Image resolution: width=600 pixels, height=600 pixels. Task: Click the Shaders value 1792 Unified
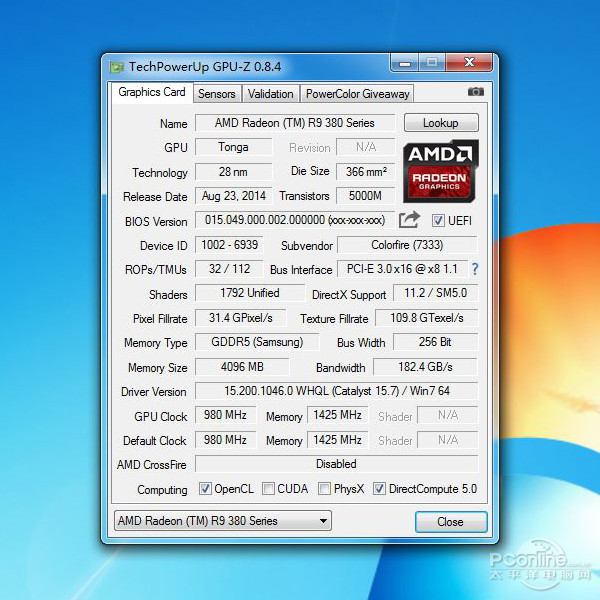250,293
